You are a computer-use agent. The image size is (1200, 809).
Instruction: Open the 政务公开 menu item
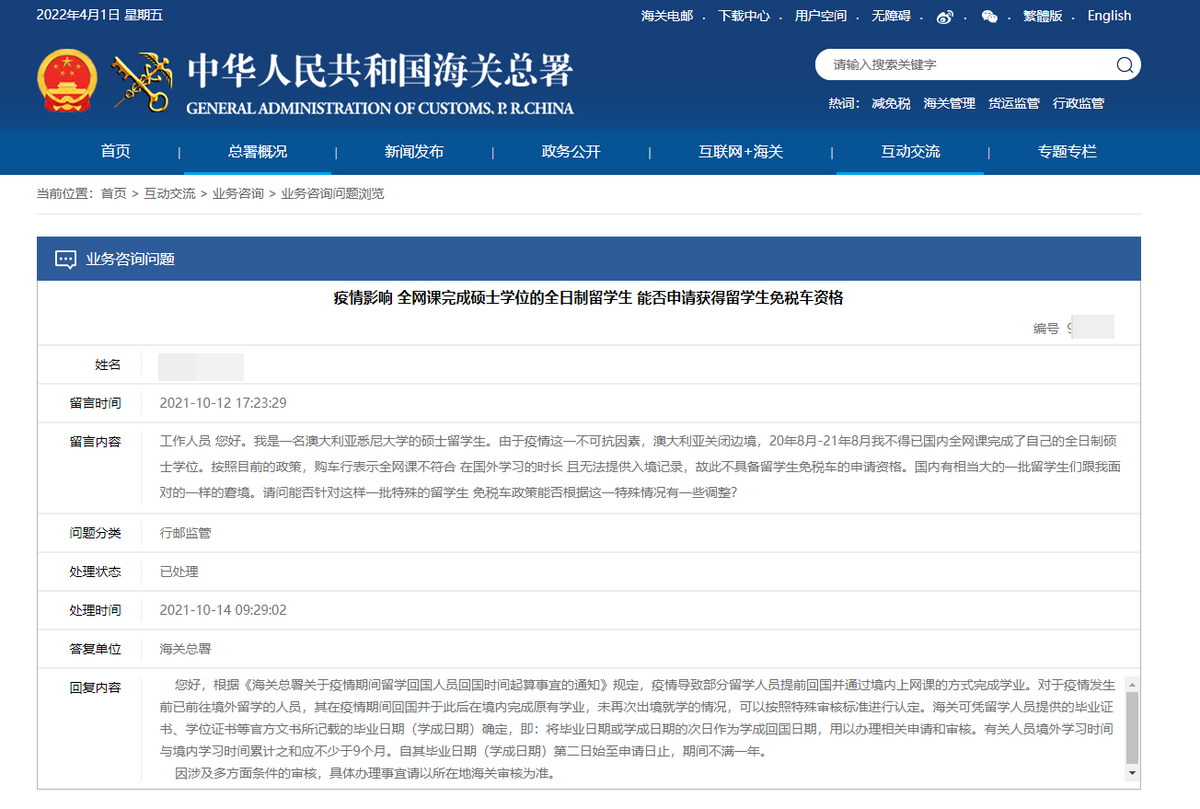569,151
